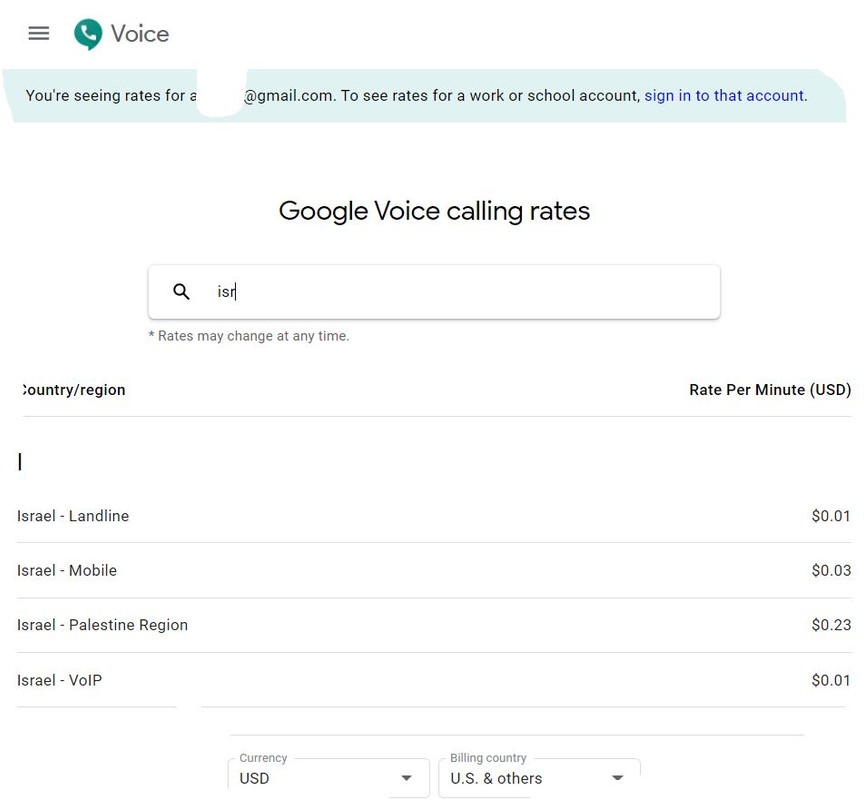Click the Rate Per Minute (USD) header

pos(770,390)
